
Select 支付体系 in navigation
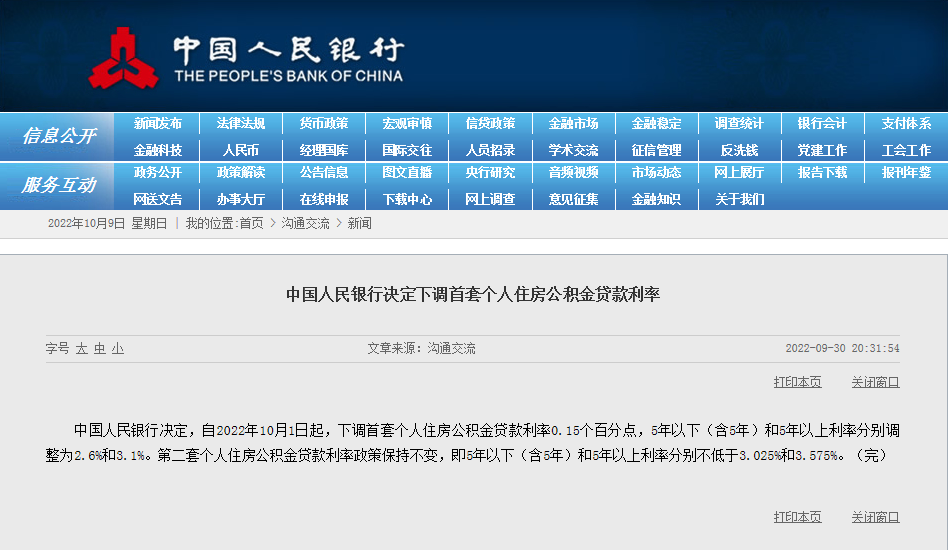pos(906,124)
